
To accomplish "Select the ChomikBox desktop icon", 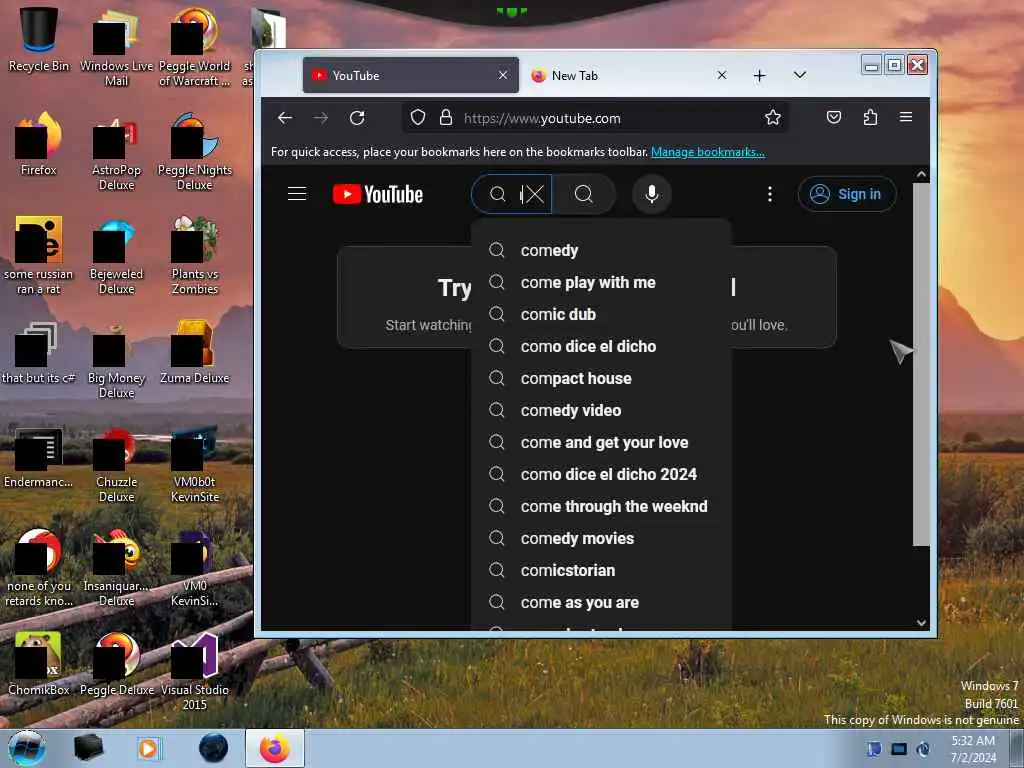I will coord(39,664).
